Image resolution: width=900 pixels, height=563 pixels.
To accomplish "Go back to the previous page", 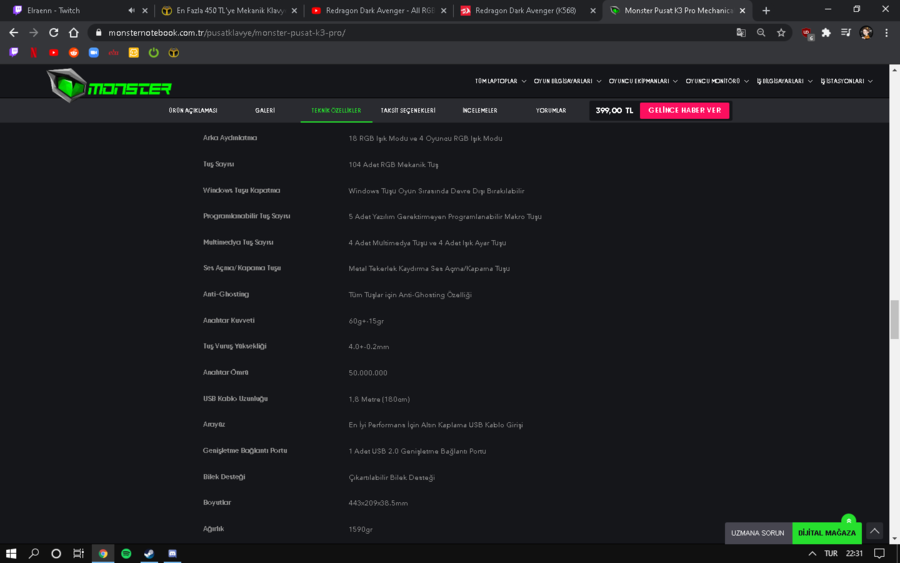I will click(x=14, y=33).
